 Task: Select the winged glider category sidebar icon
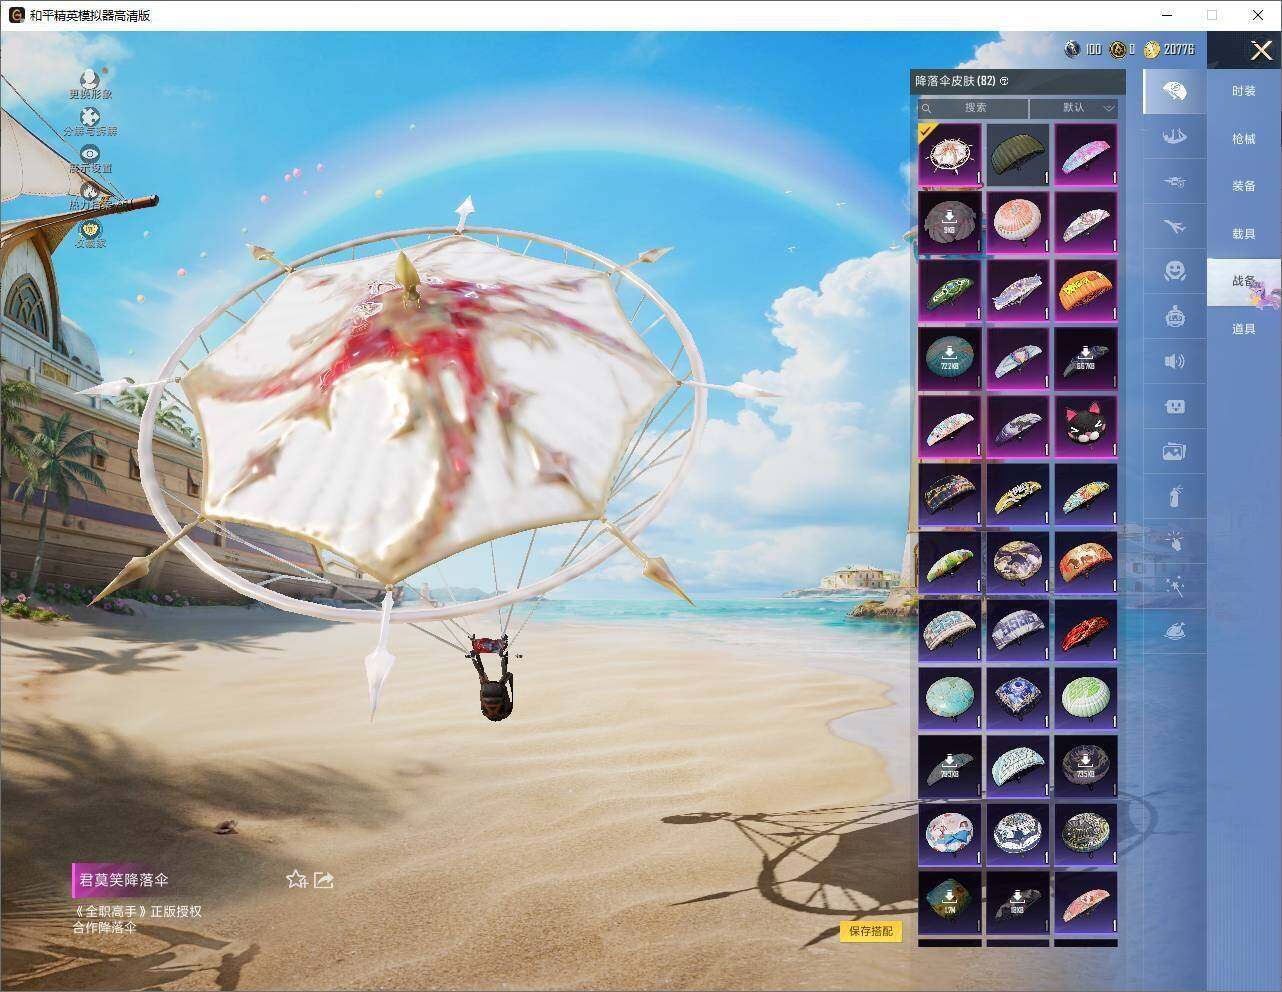[x=1175, y=137]
